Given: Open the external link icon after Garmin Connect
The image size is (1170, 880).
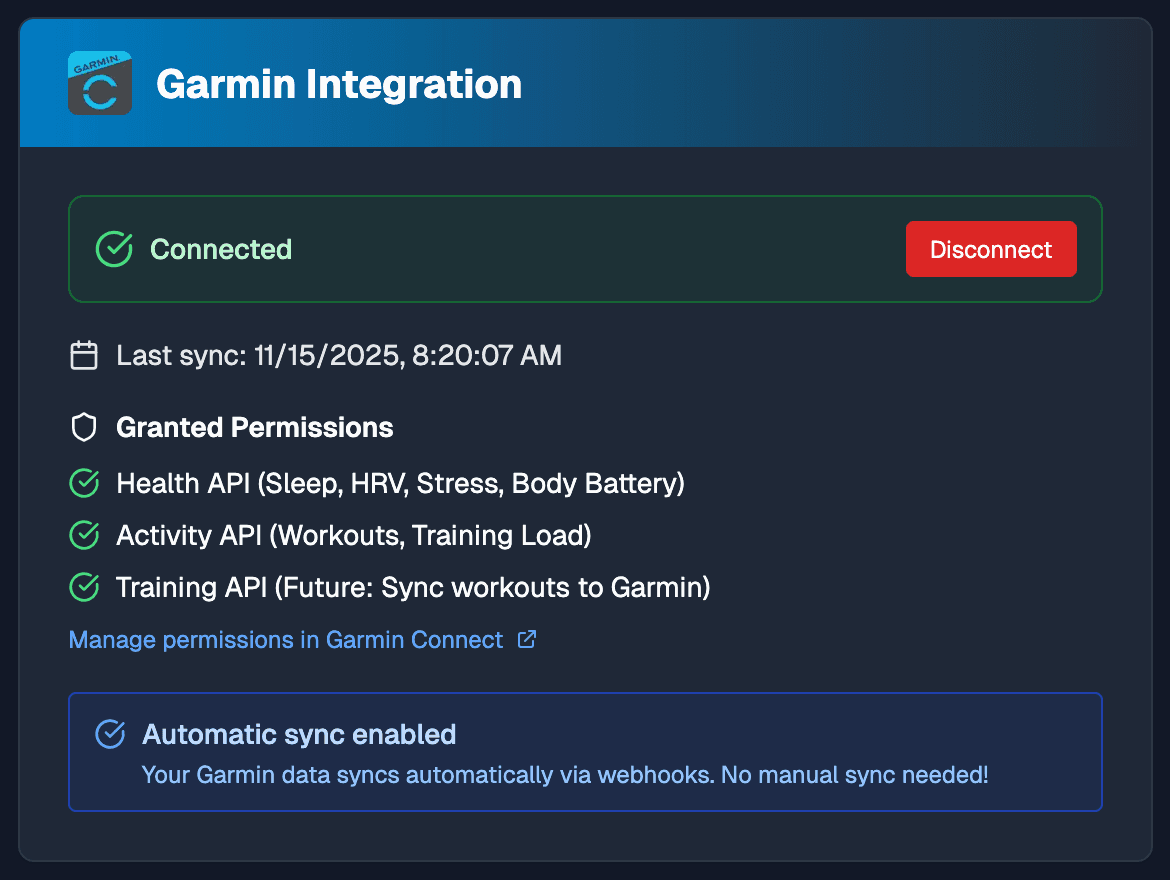Looking at the screenshot, I should [526, 639].
